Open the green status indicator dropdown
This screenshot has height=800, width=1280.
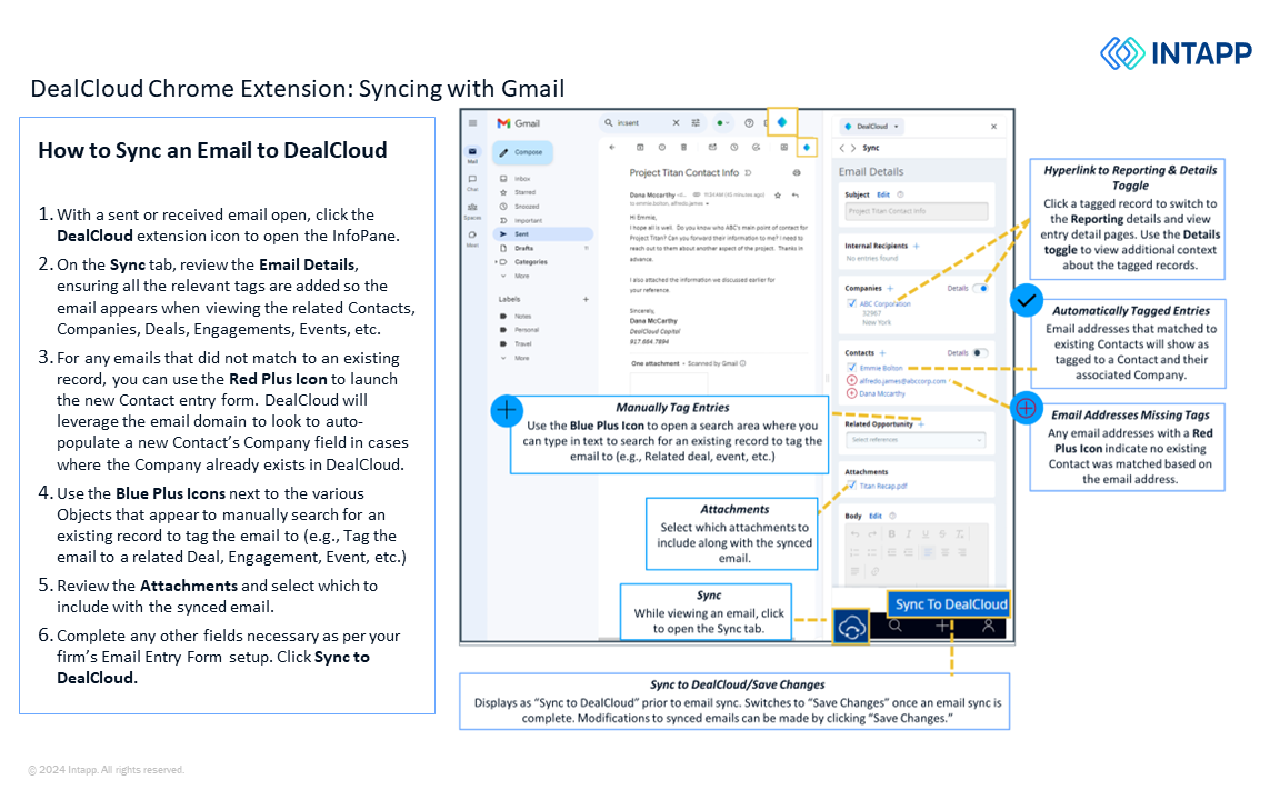(x=722, y=123)
